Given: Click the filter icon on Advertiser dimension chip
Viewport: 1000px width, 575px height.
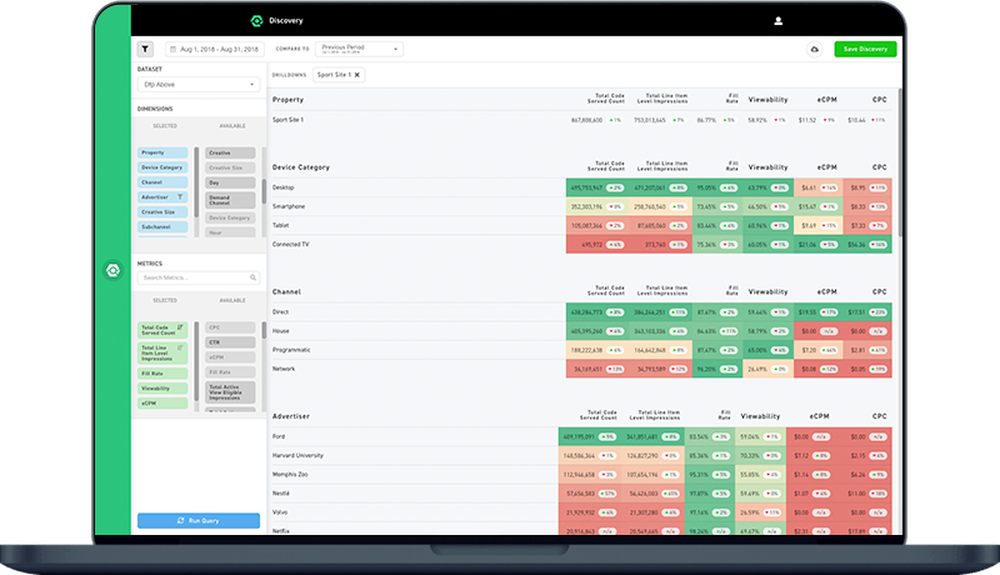Looking at the screenshot, I should pyautogui.click(x=180, y=197).
